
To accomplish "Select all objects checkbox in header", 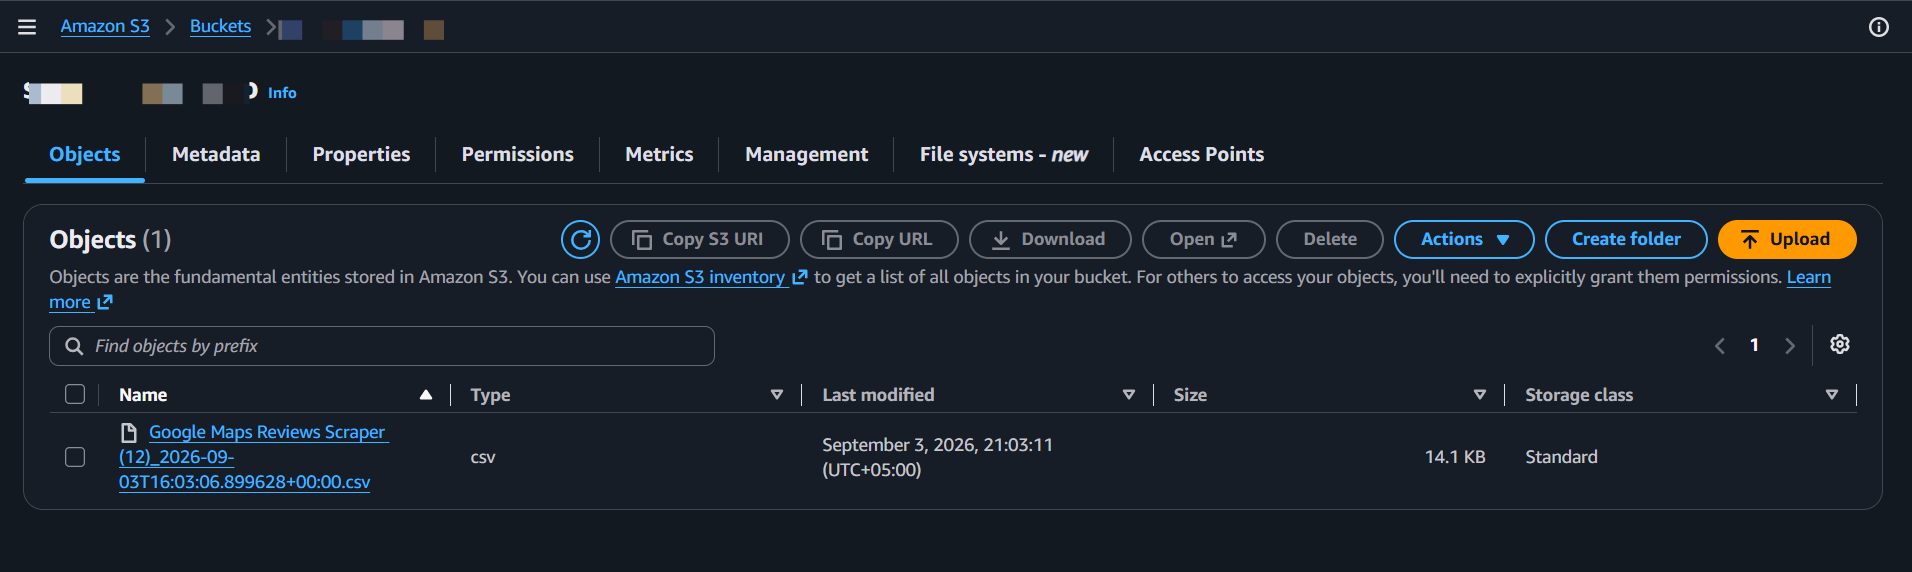I will coord(75,394).
